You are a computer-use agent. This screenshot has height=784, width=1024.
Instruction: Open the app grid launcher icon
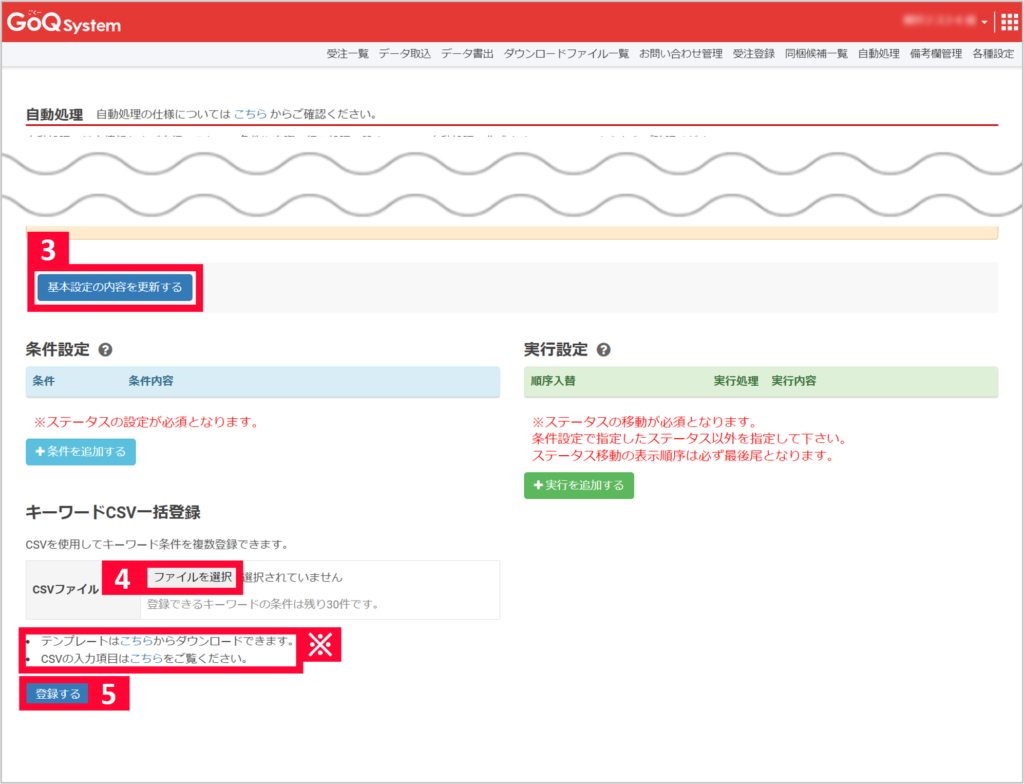[x=1008, y=20]
